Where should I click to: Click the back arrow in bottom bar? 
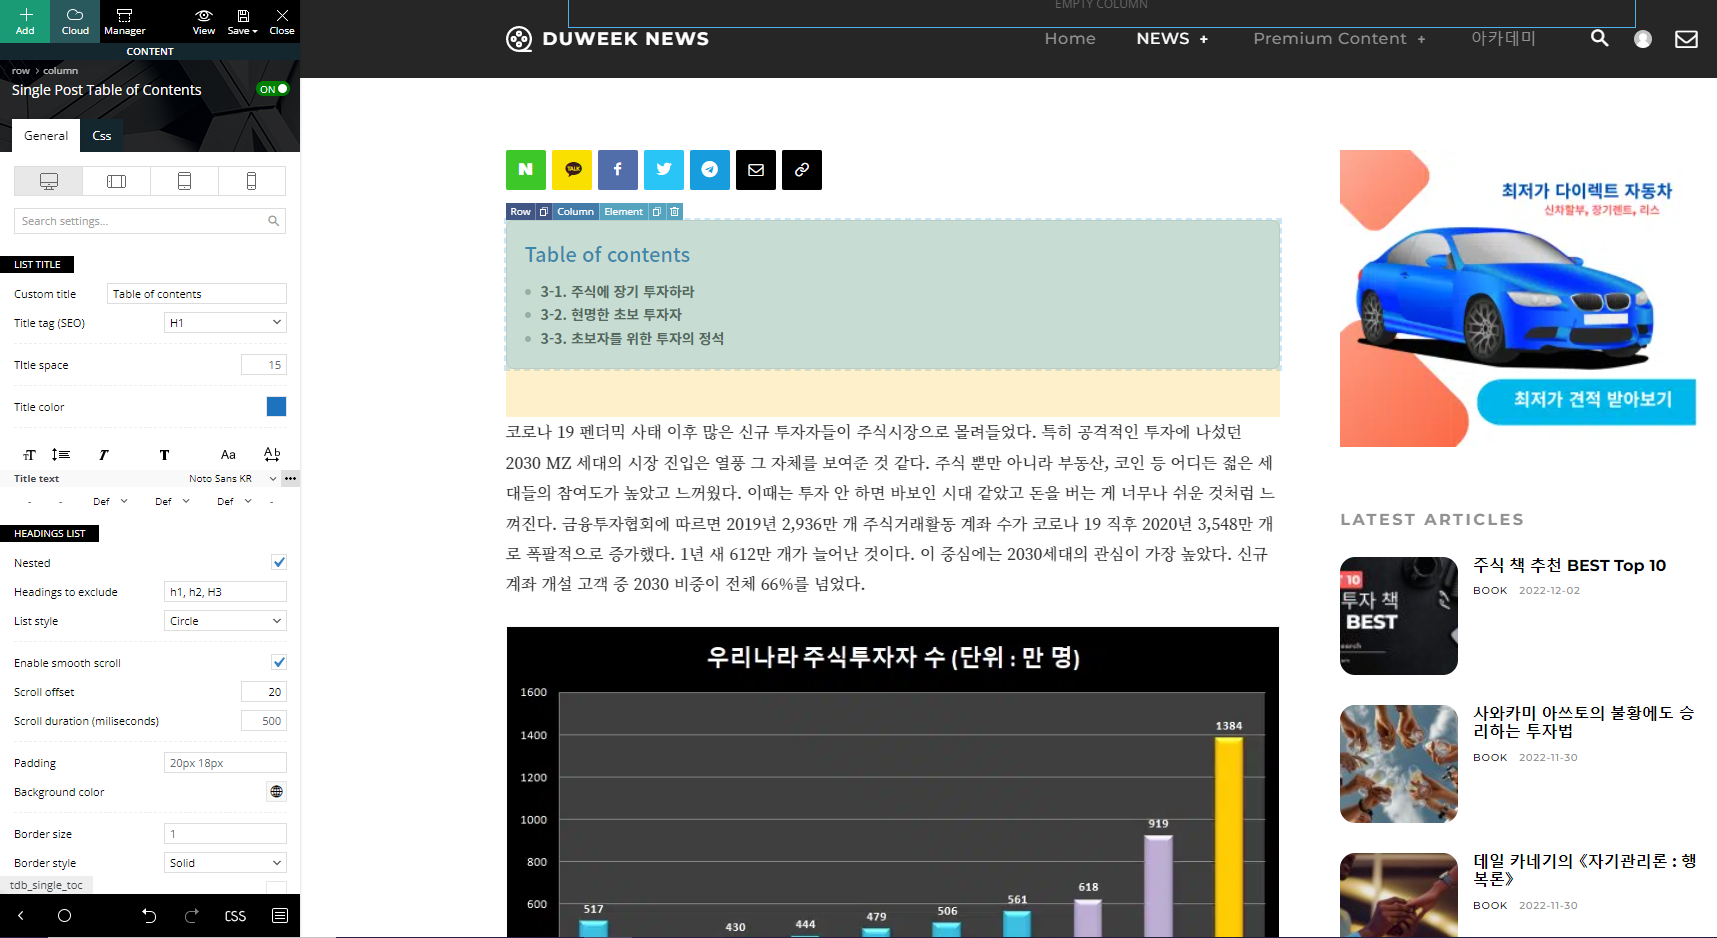[x=20, y=916]
